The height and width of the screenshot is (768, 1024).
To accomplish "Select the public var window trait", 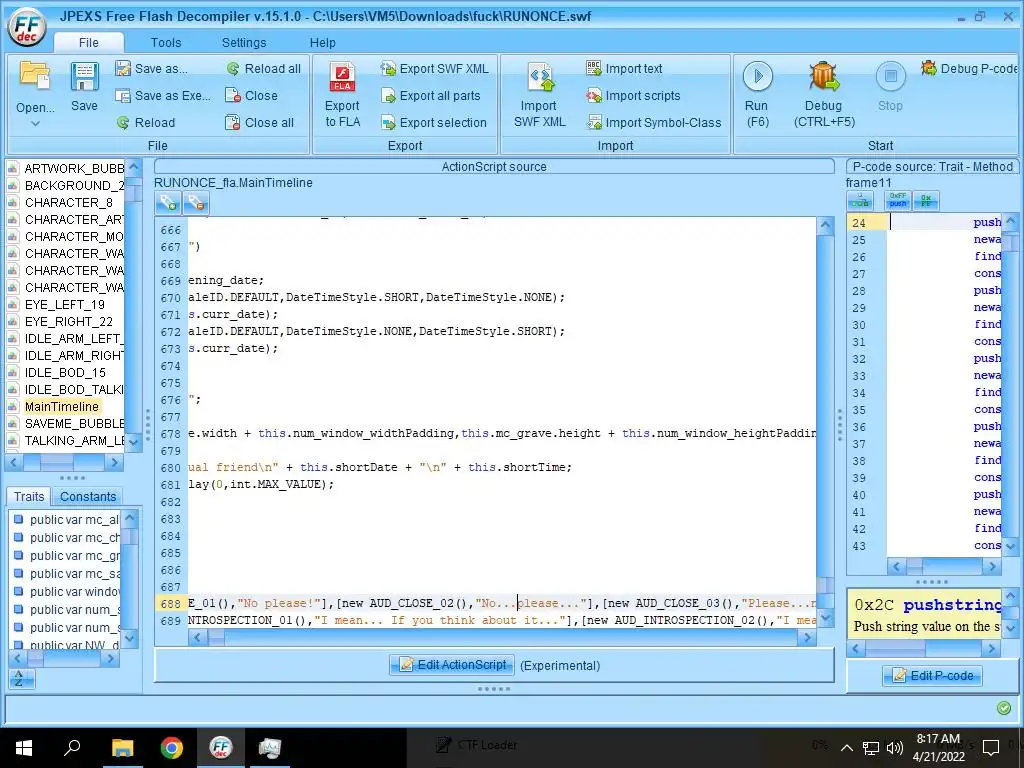I will tap(74, 592).
